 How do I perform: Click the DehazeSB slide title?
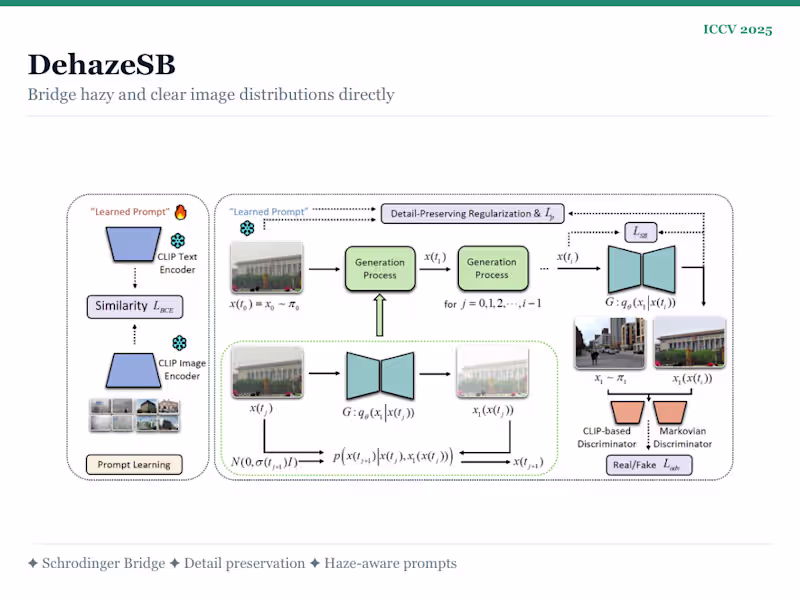(102, 65)
